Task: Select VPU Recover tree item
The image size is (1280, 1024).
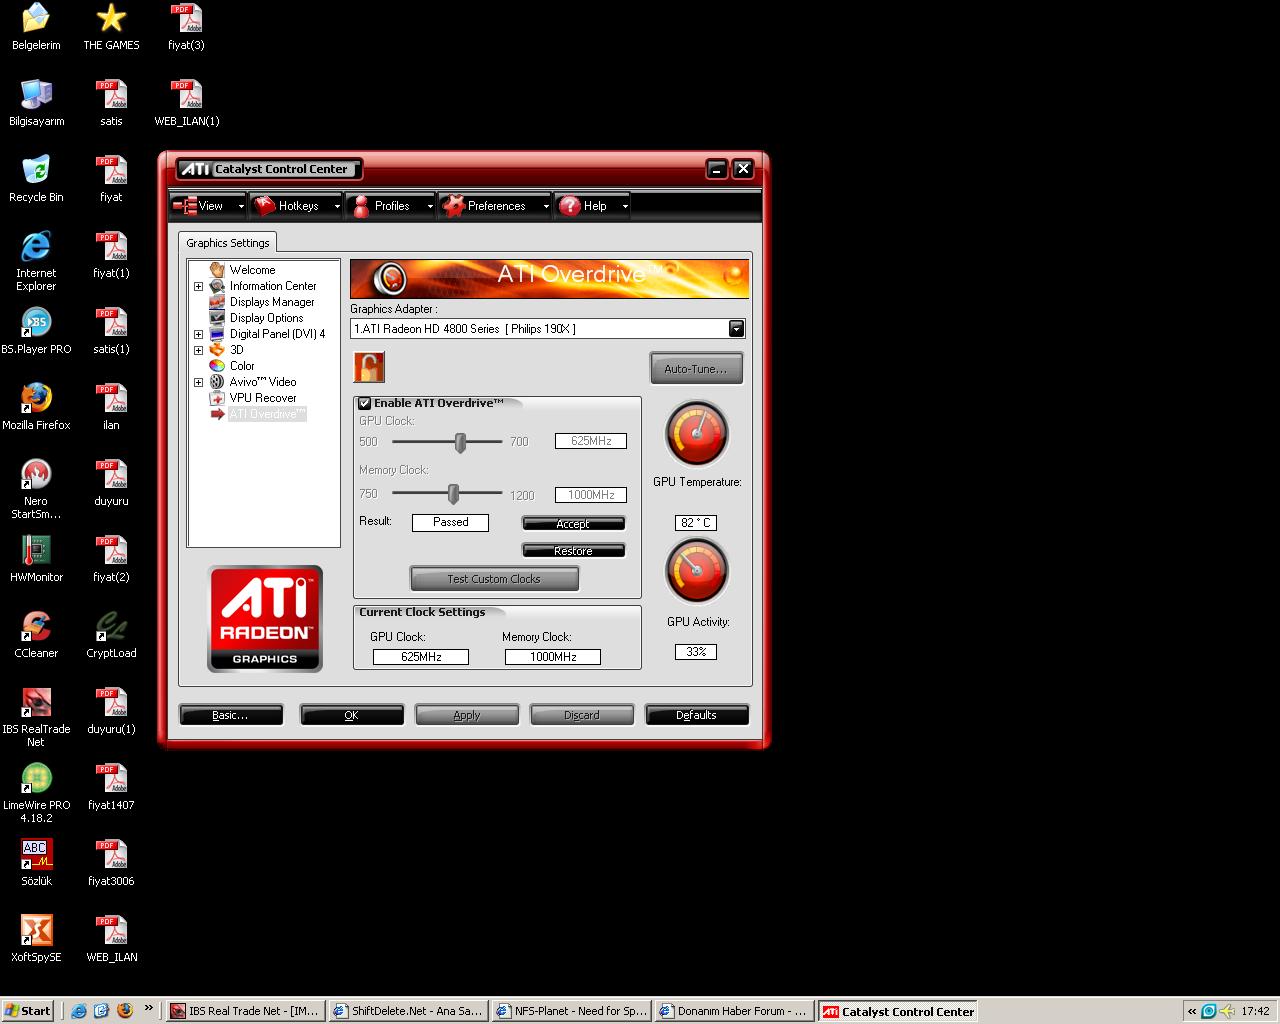Action: (x=263, y=398)
